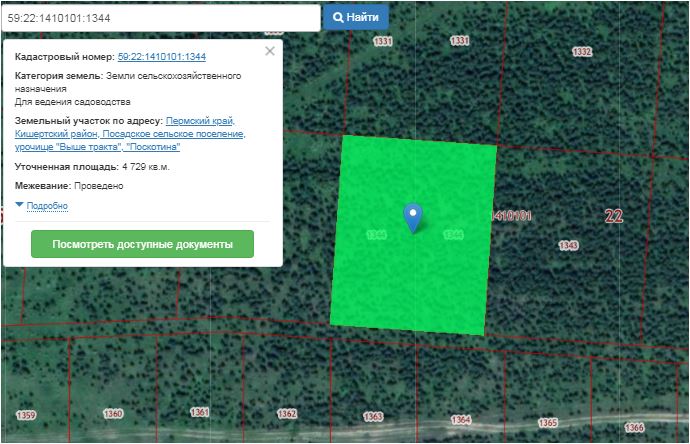Select parcel 1343 on the map
The width and height of the screenshot is (690, 444).
[x=568, y=245]
